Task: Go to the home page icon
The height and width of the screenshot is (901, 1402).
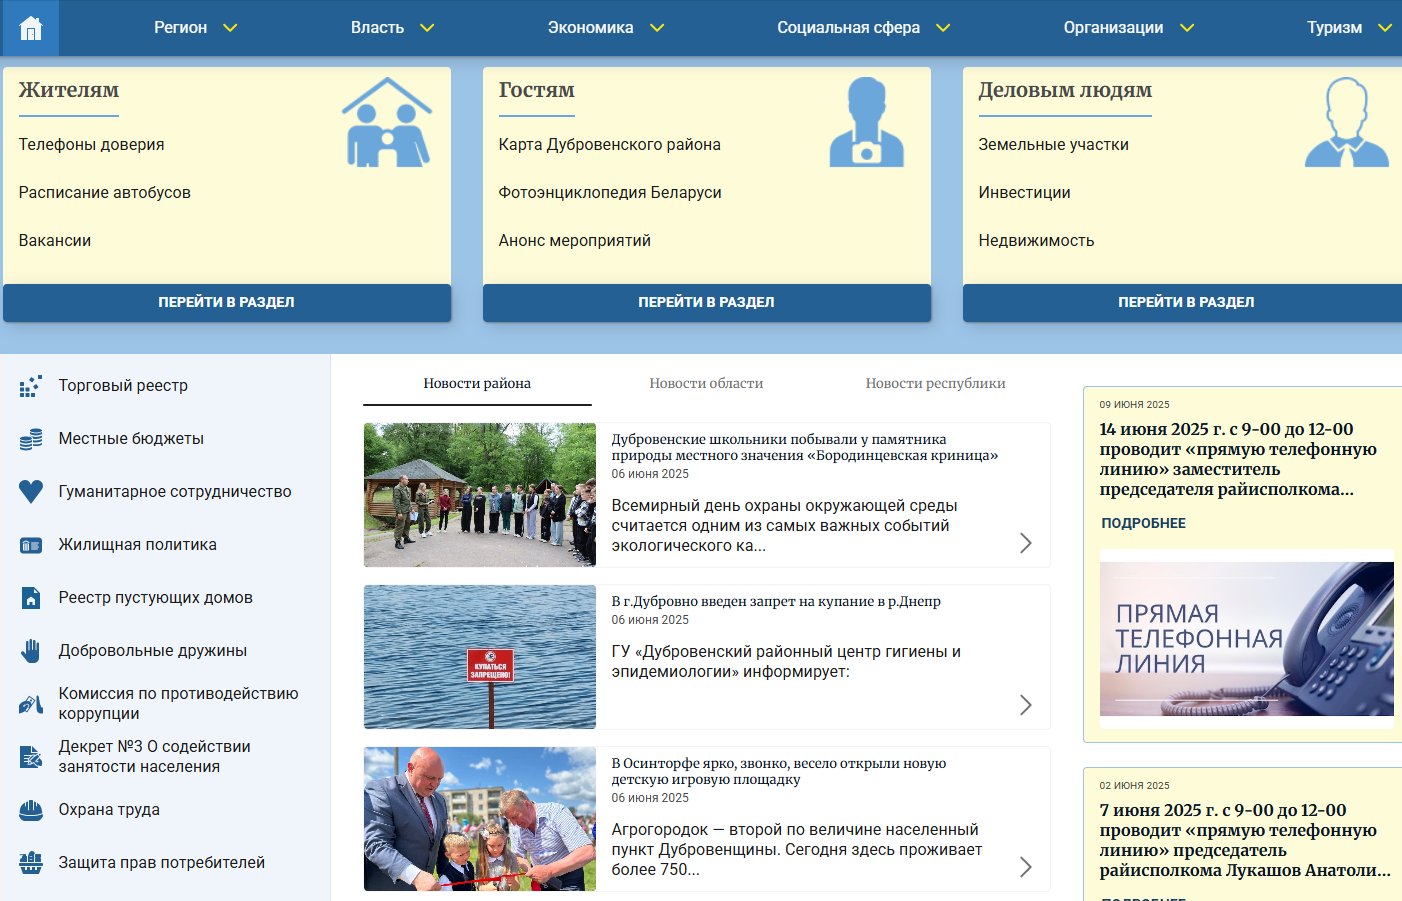Action: pos(31,28)
